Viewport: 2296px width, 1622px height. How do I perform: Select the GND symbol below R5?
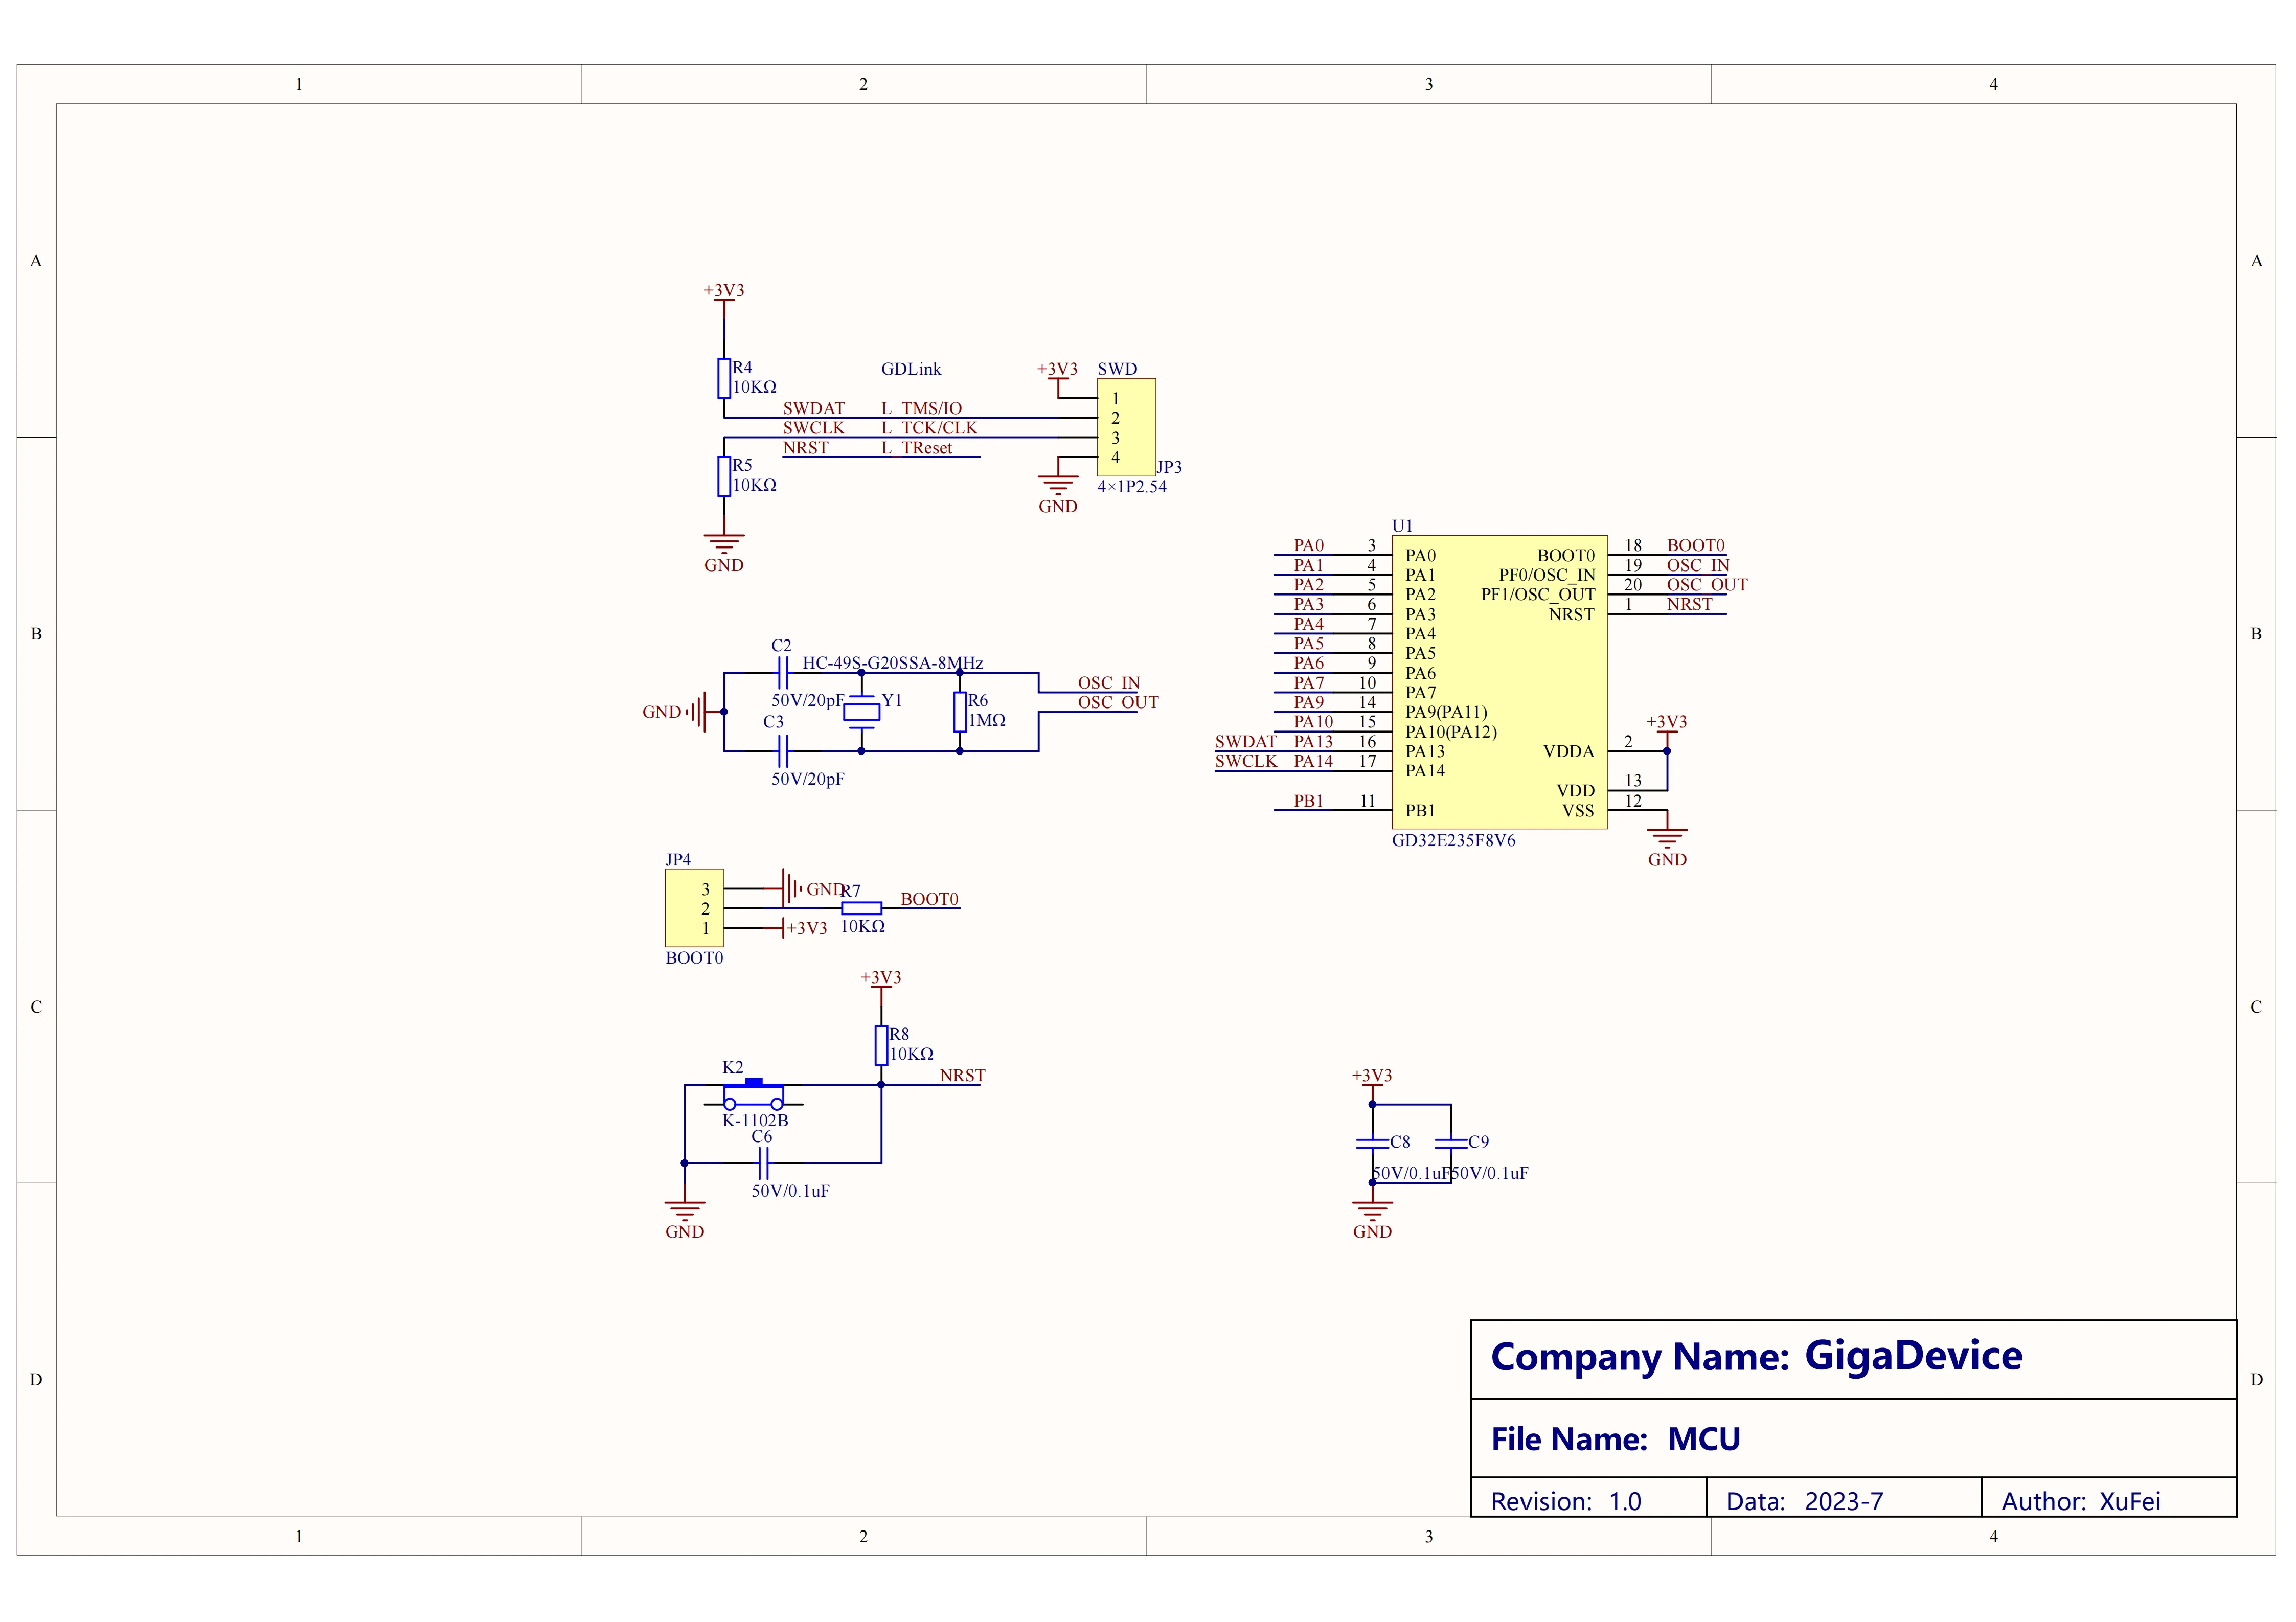tap(724, 541)
